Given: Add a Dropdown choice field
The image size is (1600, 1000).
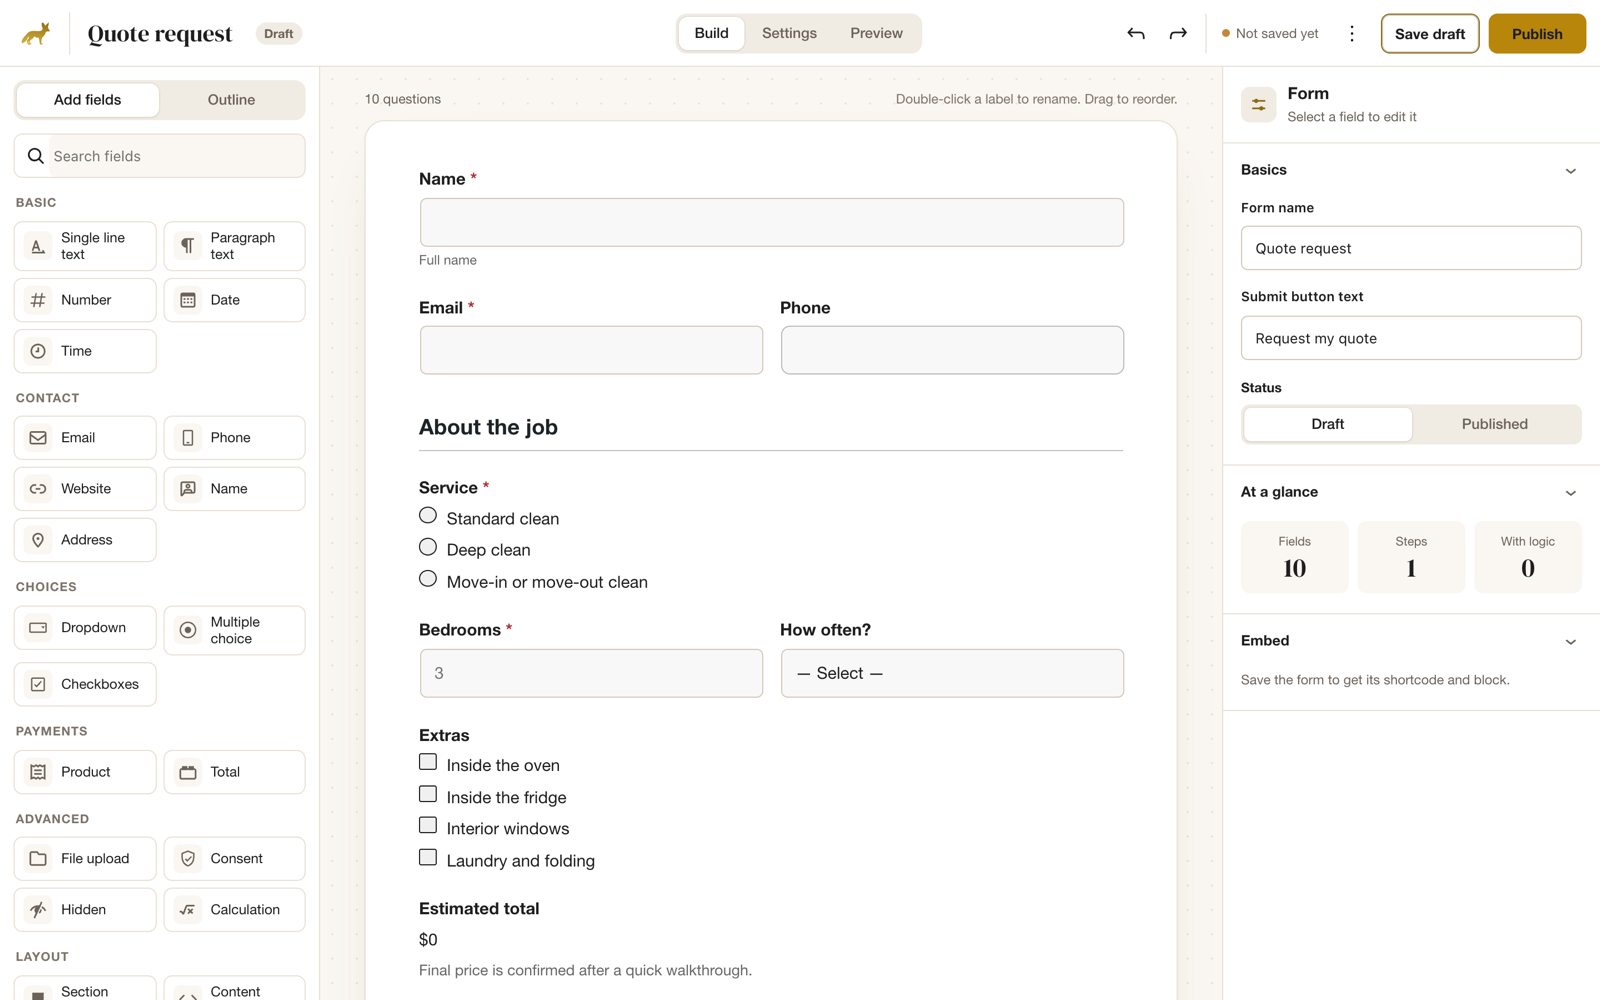Looking at the screenshot, I should [85, 628].
